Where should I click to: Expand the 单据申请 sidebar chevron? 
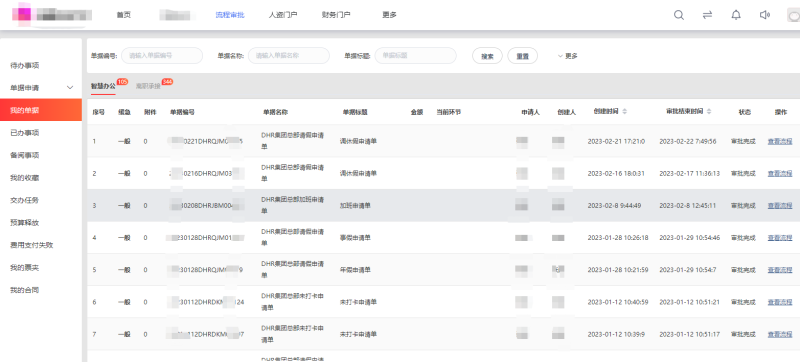coord(70,88)
